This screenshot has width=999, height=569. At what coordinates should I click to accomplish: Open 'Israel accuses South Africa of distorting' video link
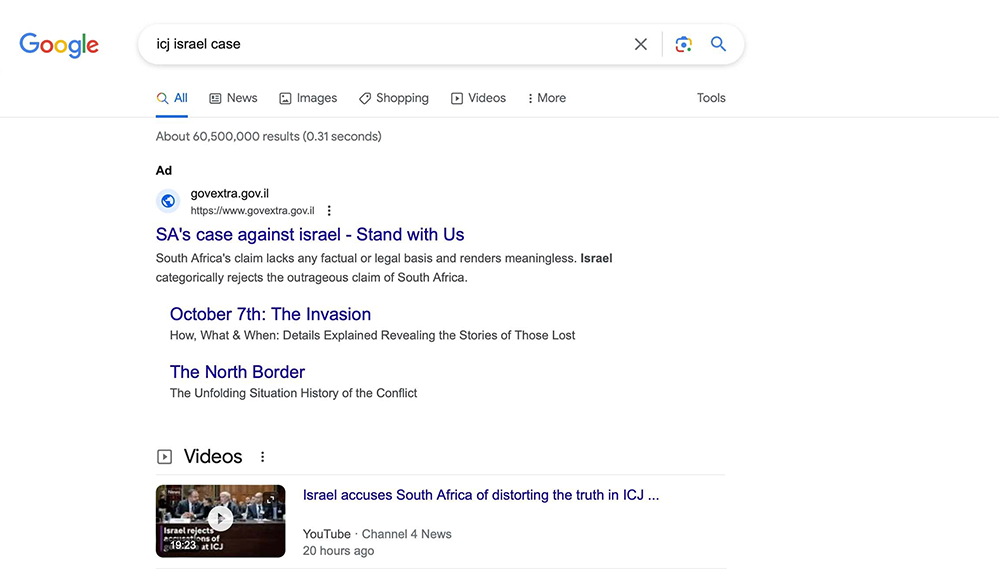481,495
